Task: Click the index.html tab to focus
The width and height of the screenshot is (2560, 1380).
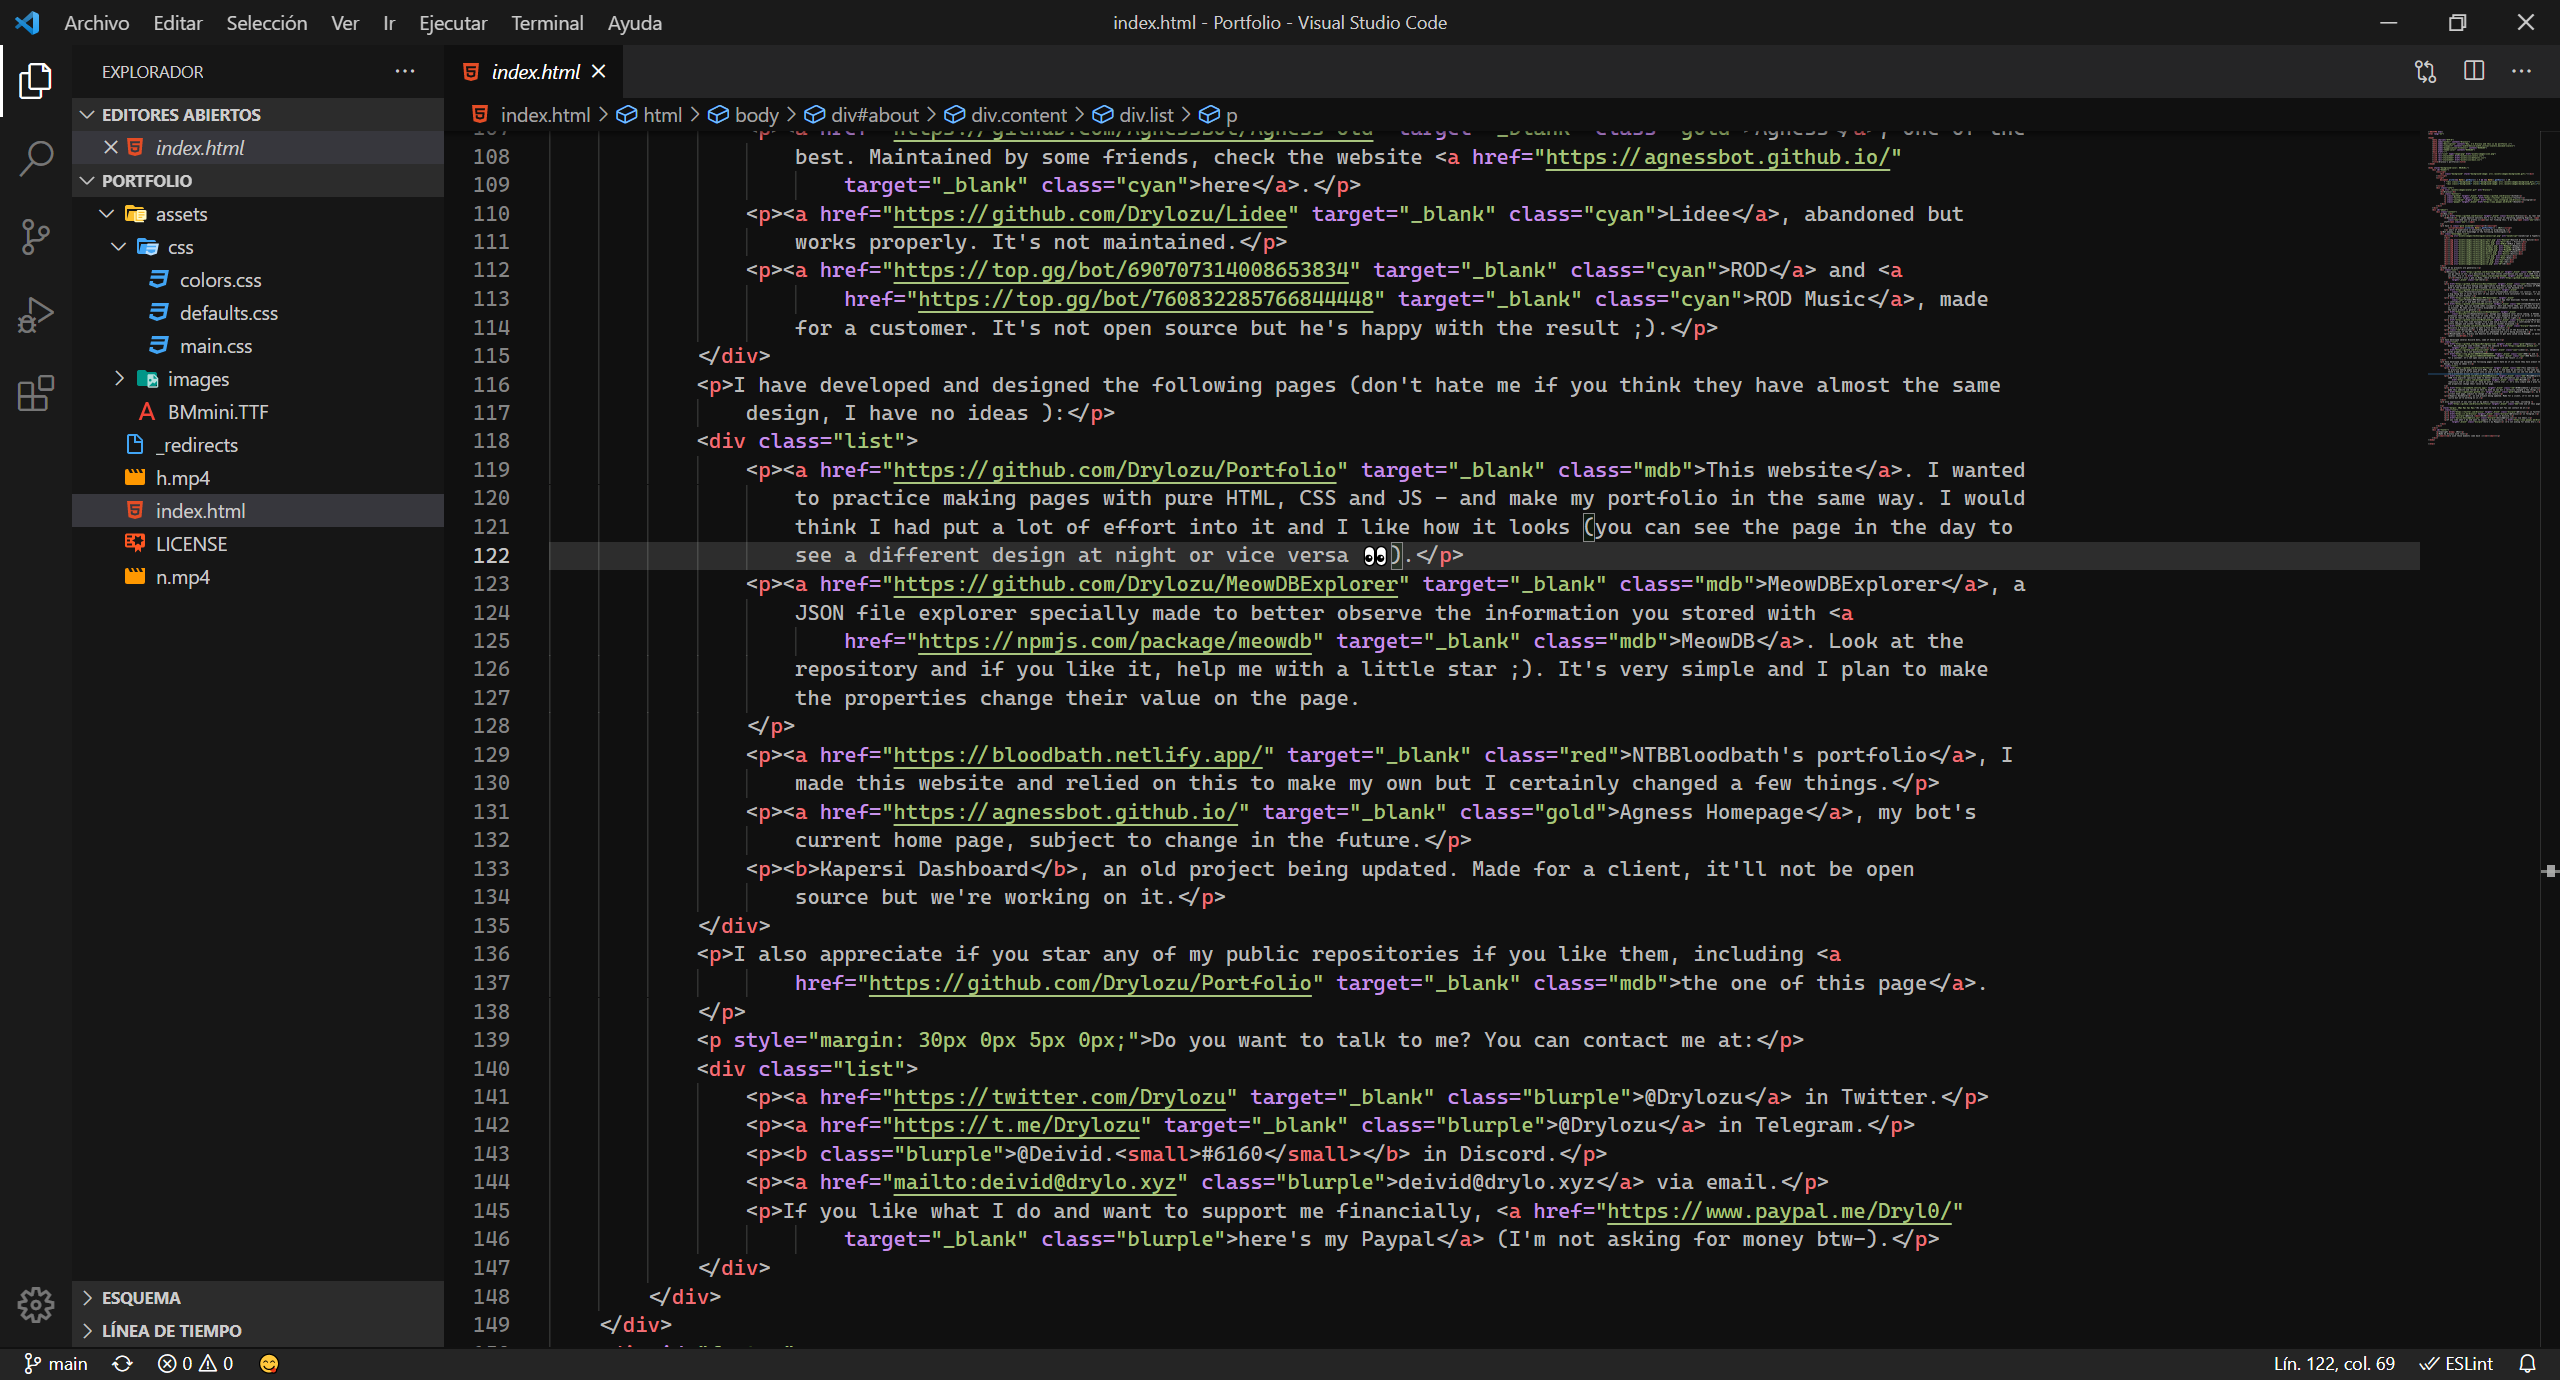Action: pyautogui.click(x=533, y=70)
